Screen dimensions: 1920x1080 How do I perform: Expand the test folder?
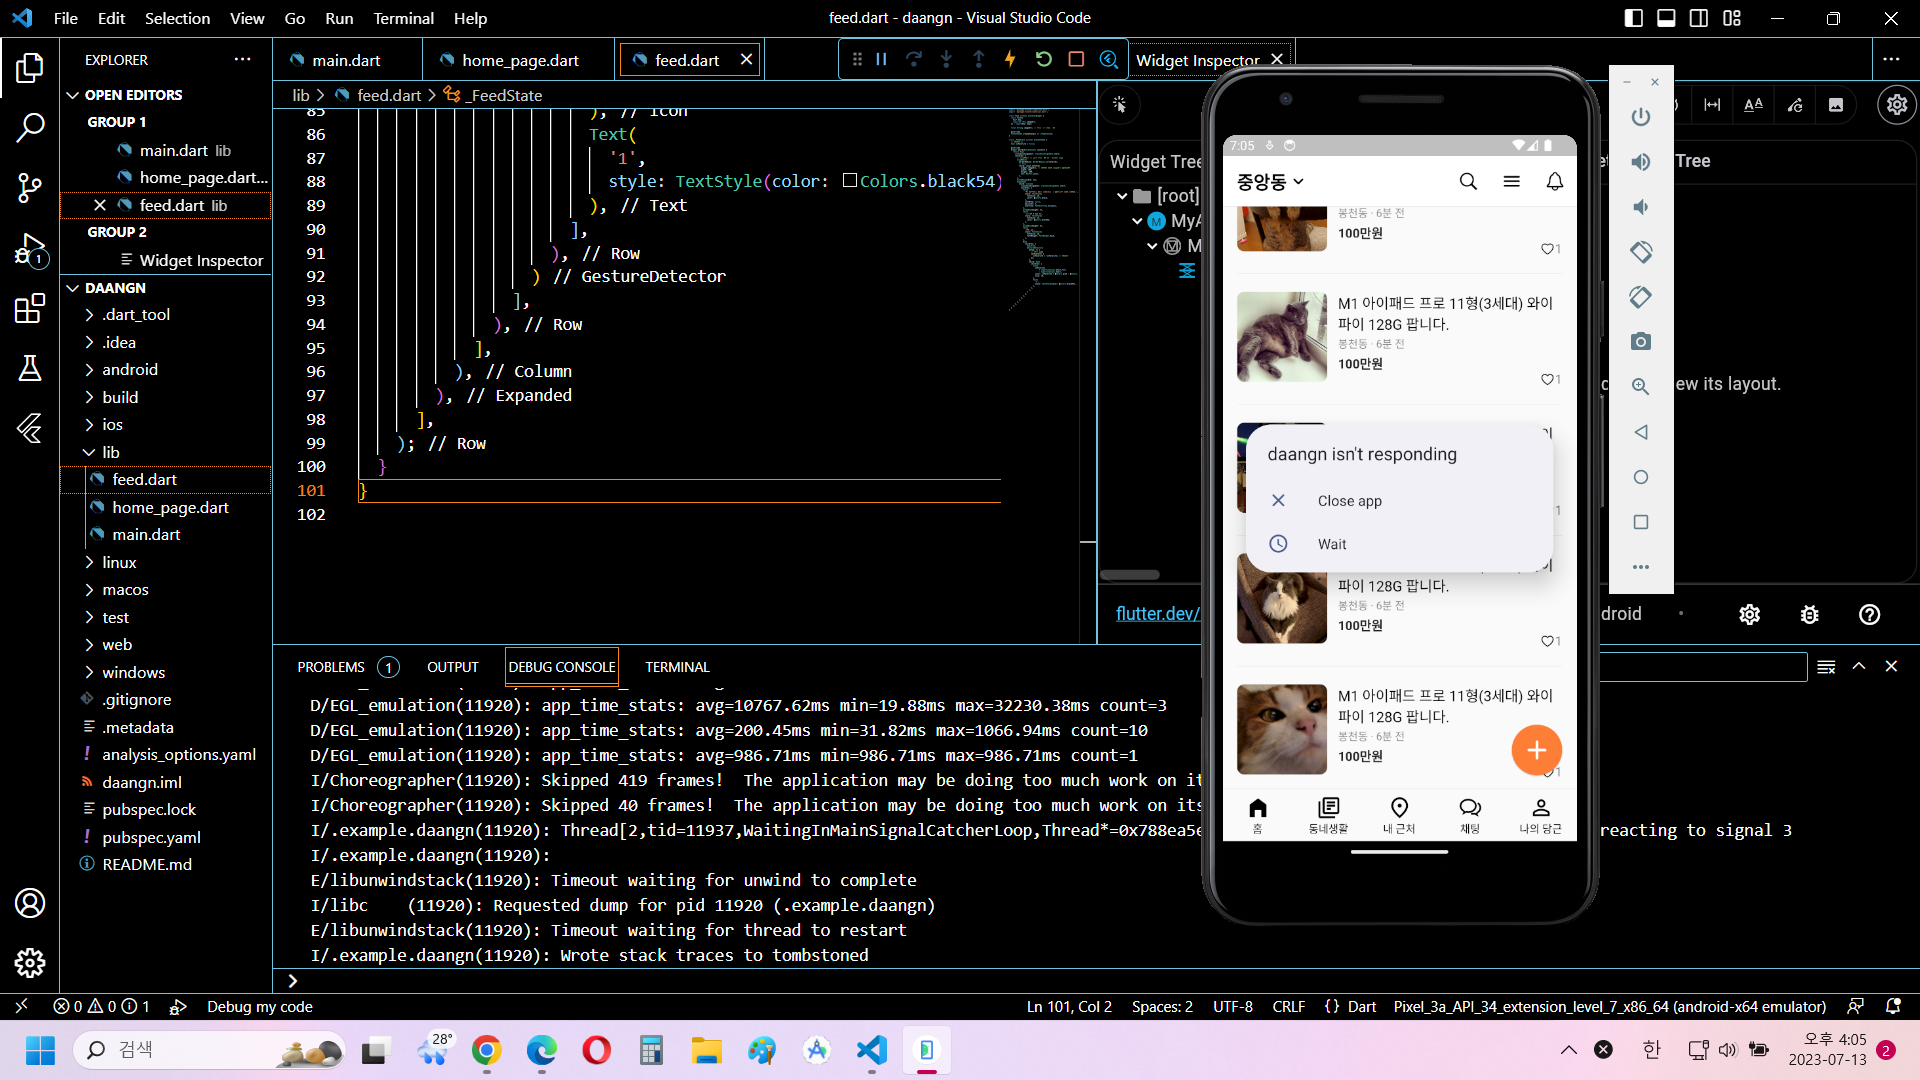(115, 617)
